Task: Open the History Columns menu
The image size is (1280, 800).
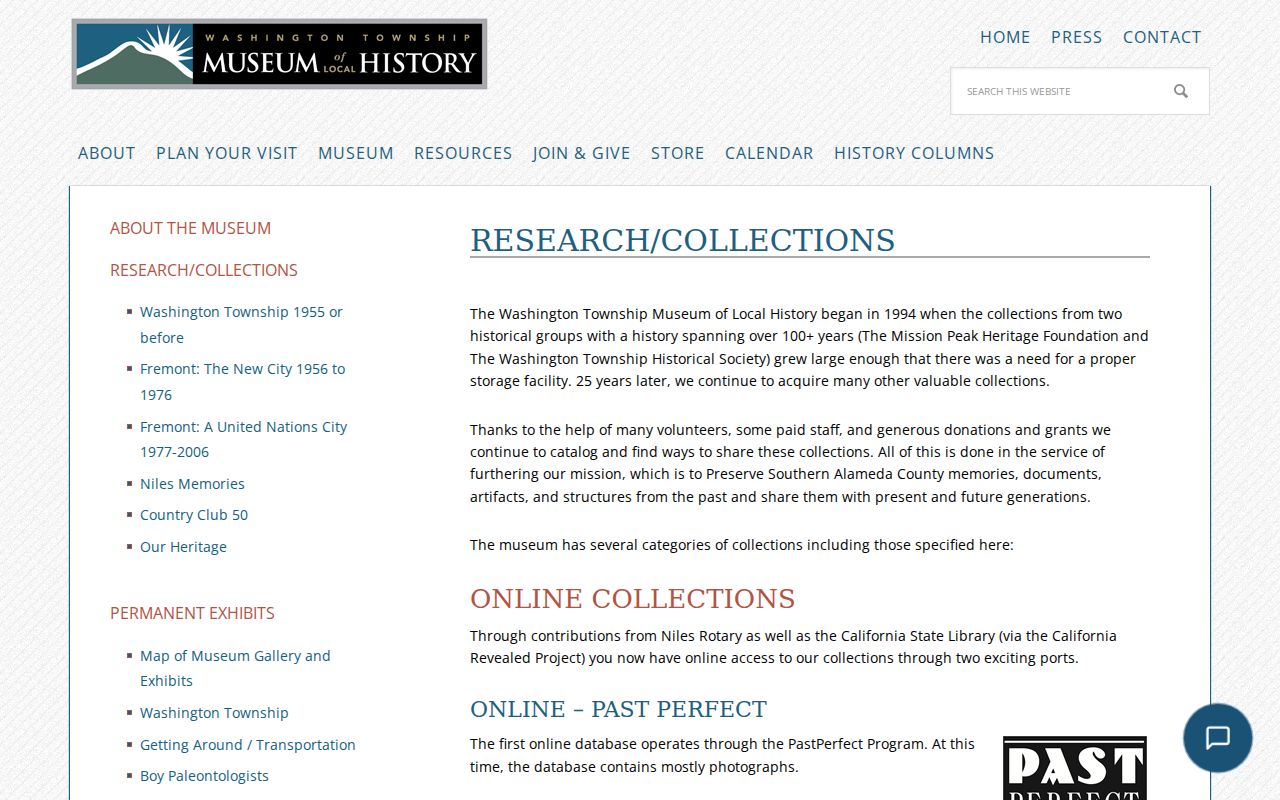Action: point(914,153)
